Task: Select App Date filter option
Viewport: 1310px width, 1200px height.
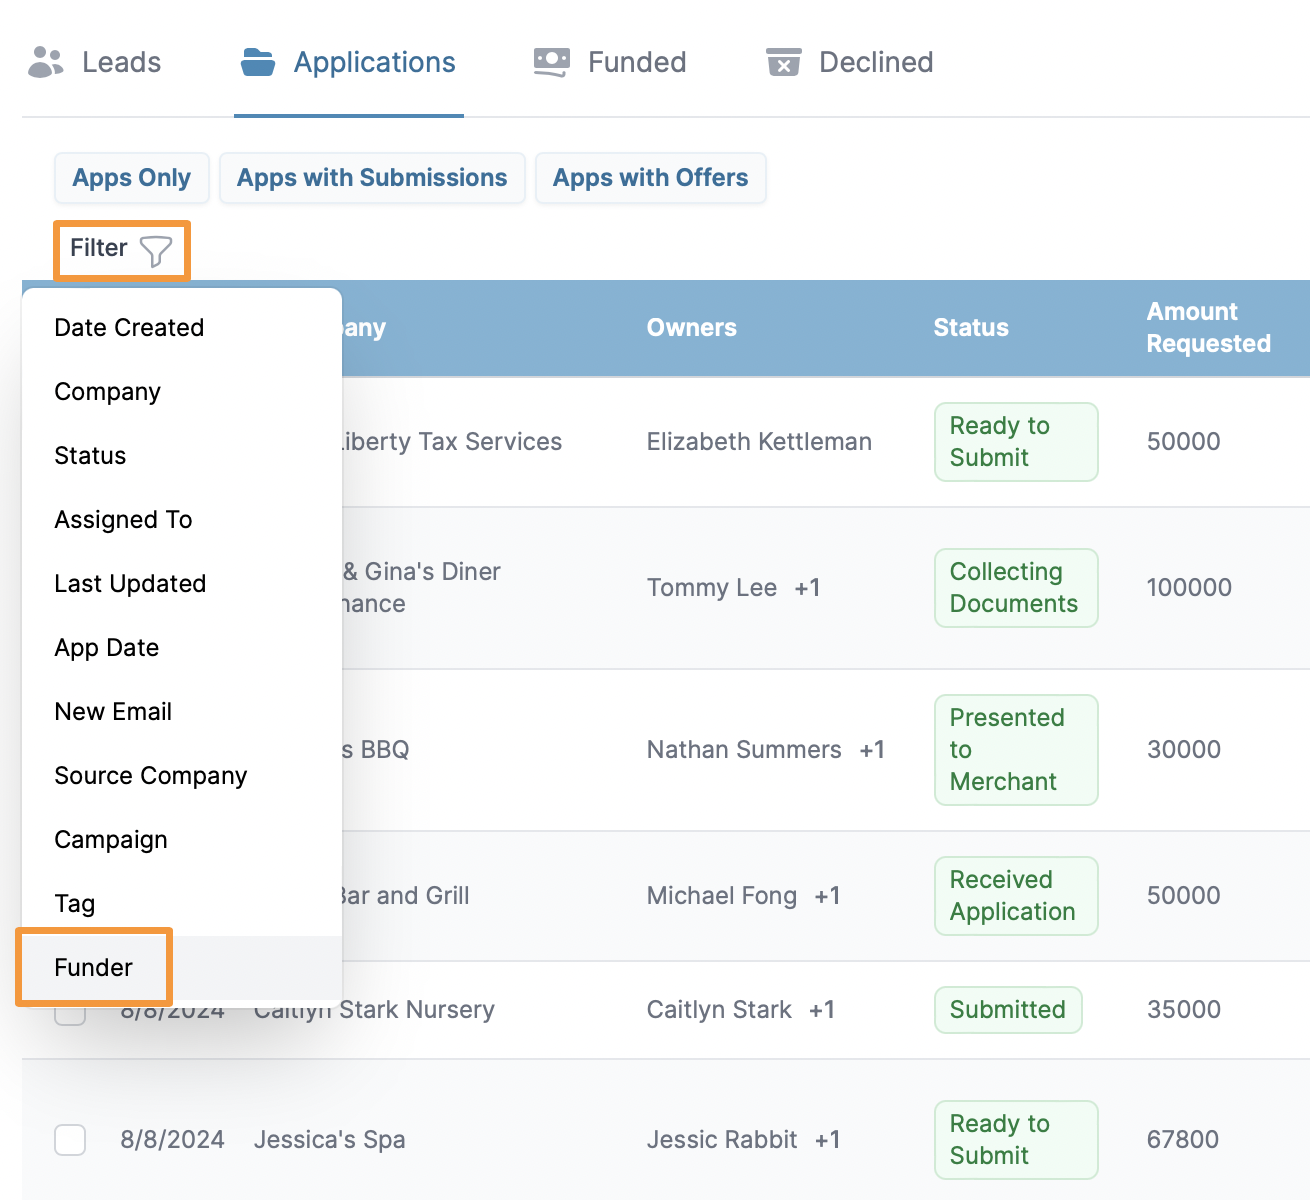Action: point(182,648)
